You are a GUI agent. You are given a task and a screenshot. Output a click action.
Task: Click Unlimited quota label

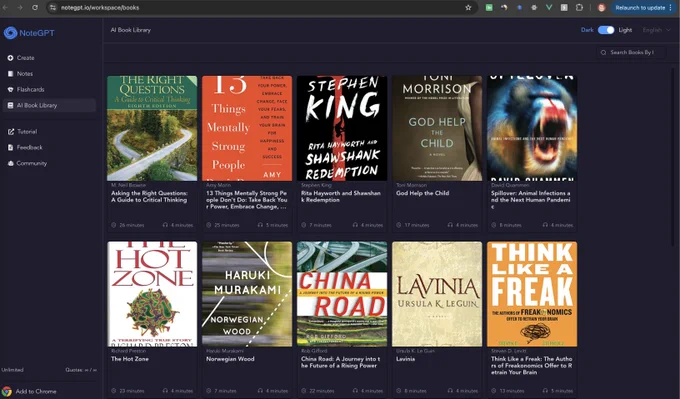[13, 370]
